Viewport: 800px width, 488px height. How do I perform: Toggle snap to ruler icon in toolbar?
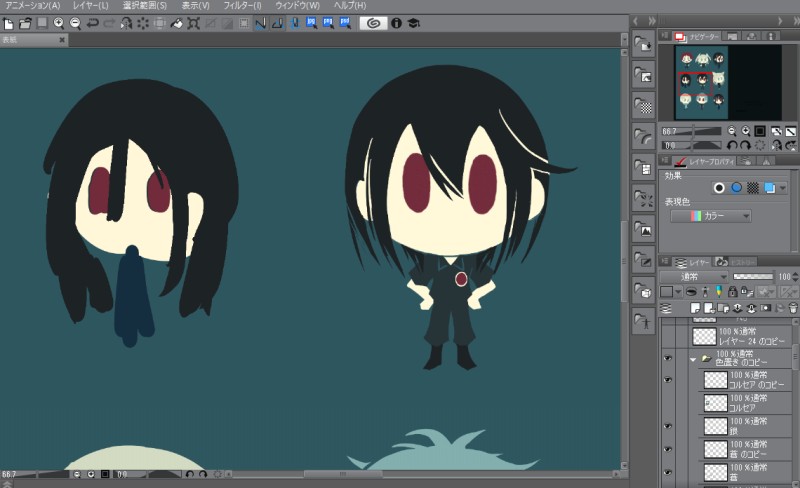tap(261, 23)
